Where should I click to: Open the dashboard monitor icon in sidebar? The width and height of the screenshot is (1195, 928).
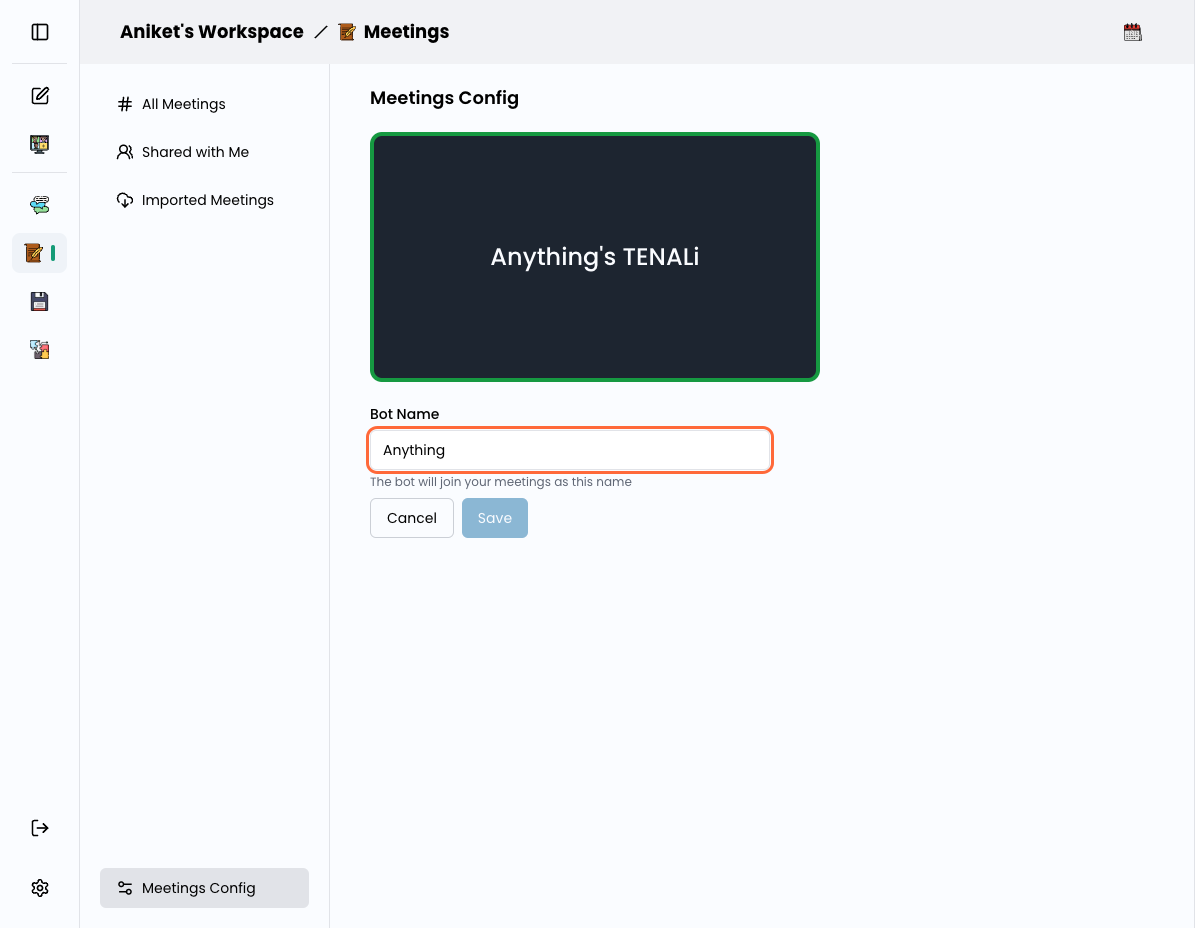coord(39,144)
